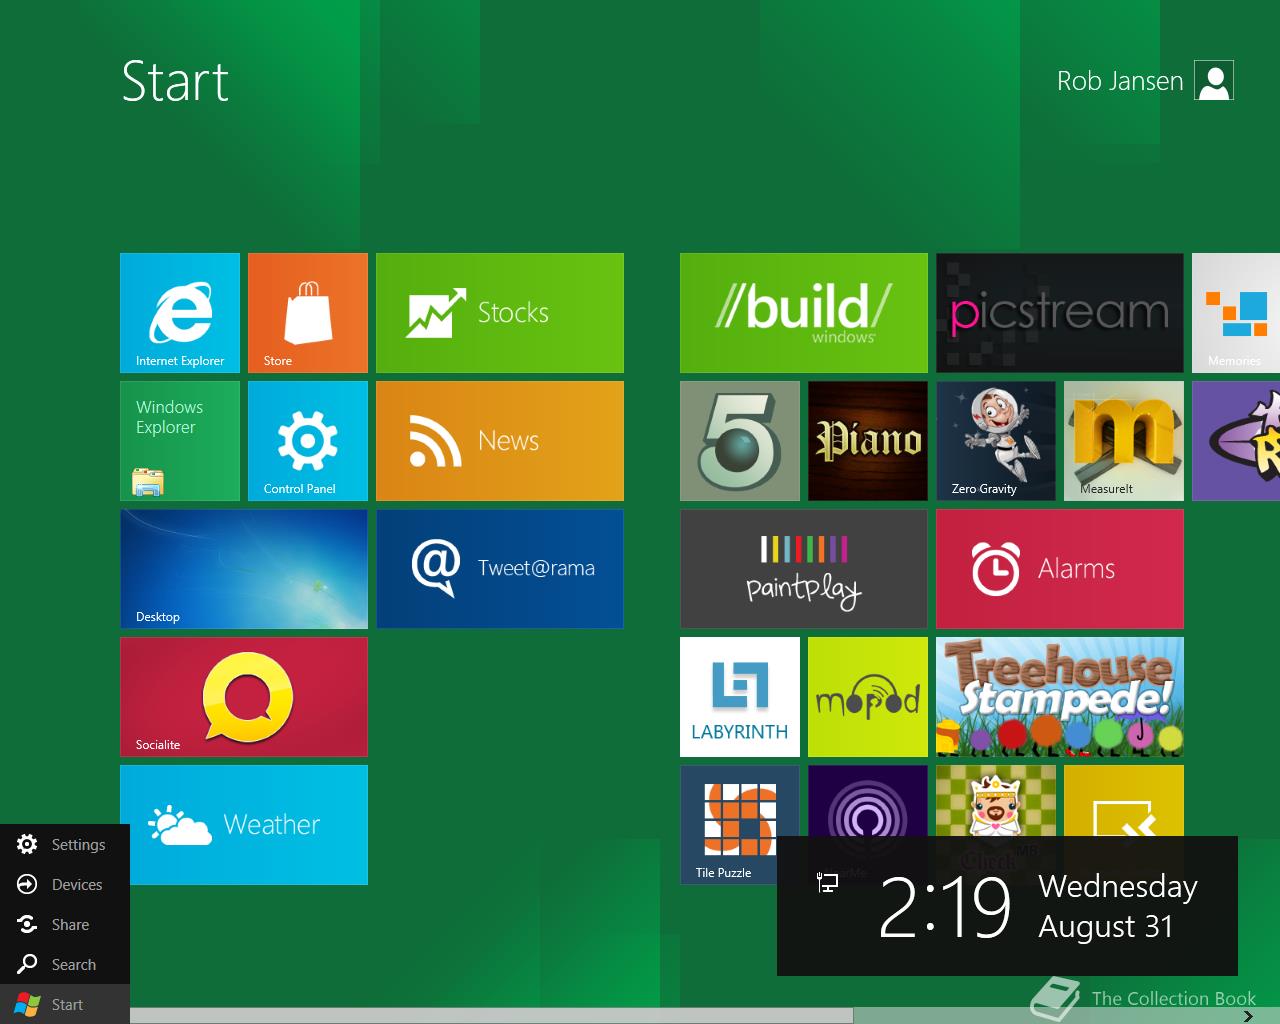The width and height of the screenshot is (1280, 1024).
Task: Launch the picstream tile
Action: pos(1060,313)
